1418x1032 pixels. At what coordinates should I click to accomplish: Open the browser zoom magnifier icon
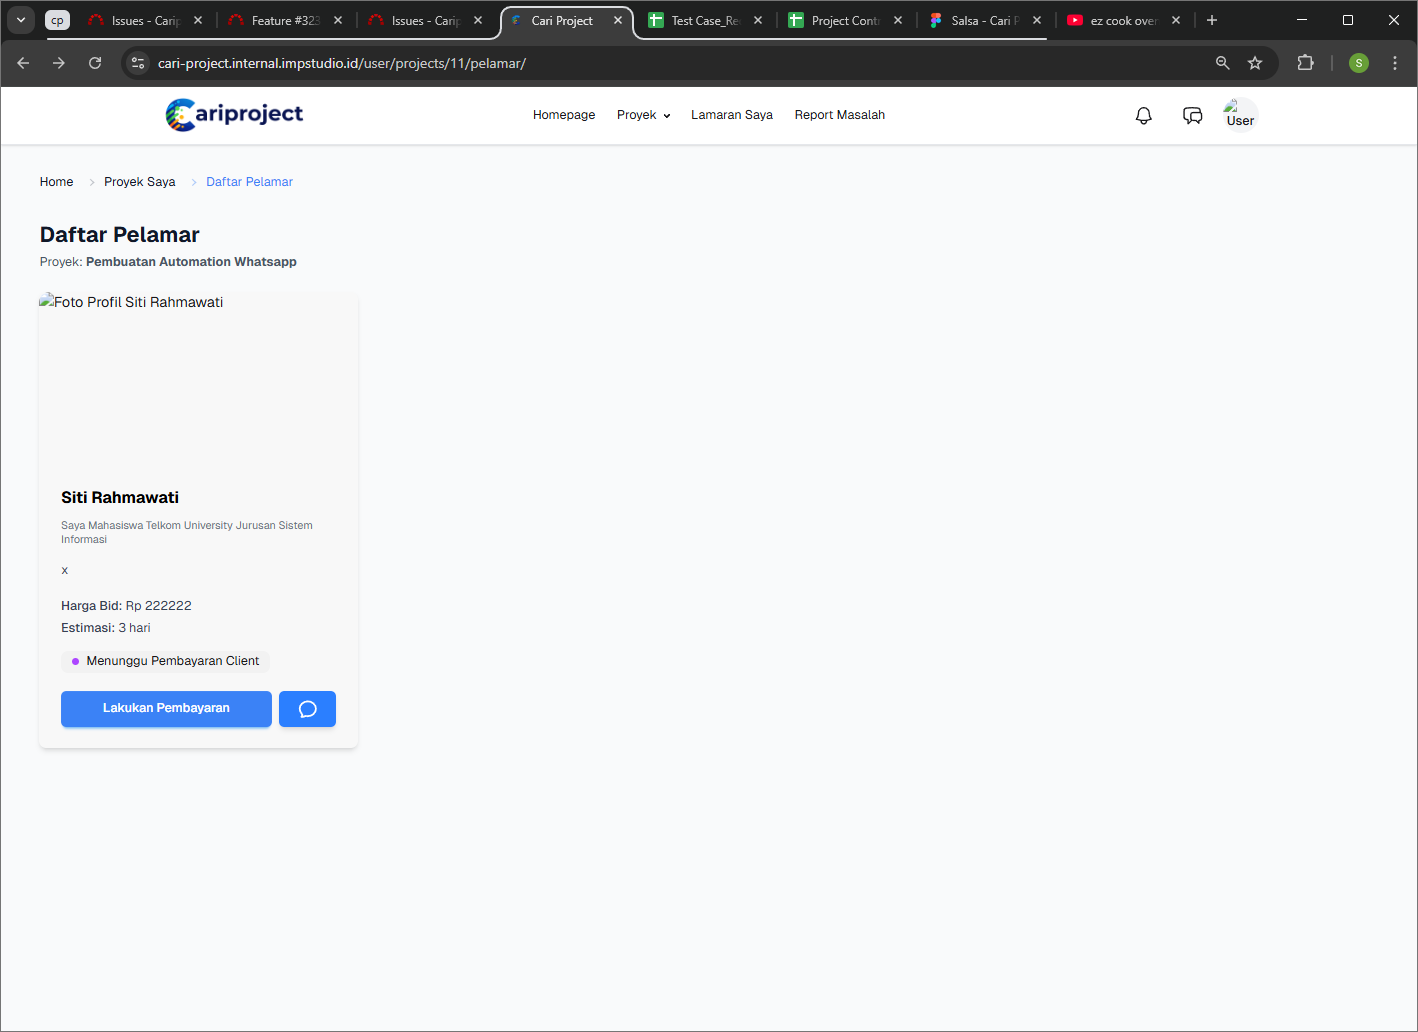(1222, 63)
